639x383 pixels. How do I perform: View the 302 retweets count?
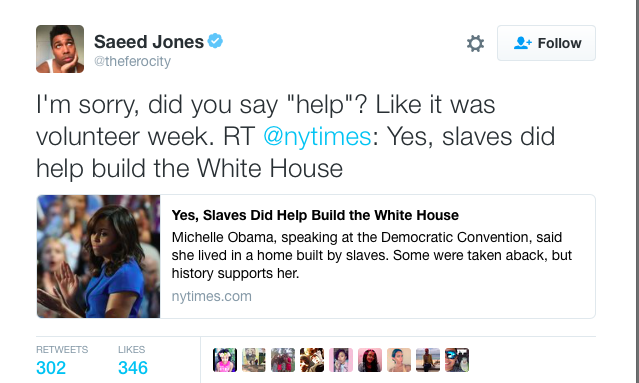point(51,368)
